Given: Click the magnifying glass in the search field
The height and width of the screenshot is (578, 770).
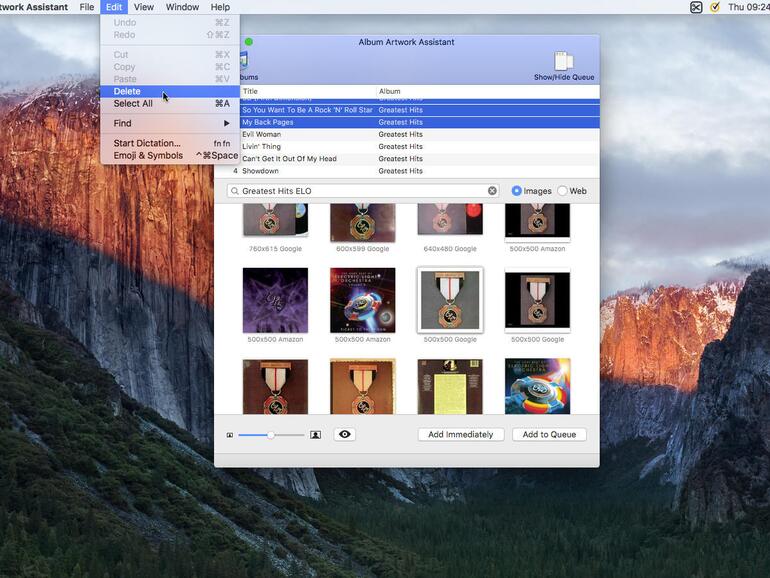Looking at the screenshot, I should tap(234, 191).
